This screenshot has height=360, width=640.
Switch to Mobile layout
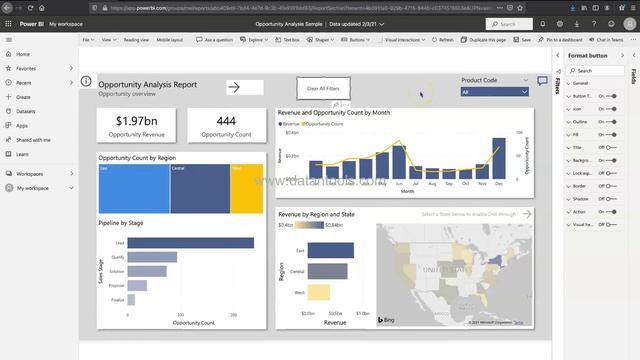[169, 40]
